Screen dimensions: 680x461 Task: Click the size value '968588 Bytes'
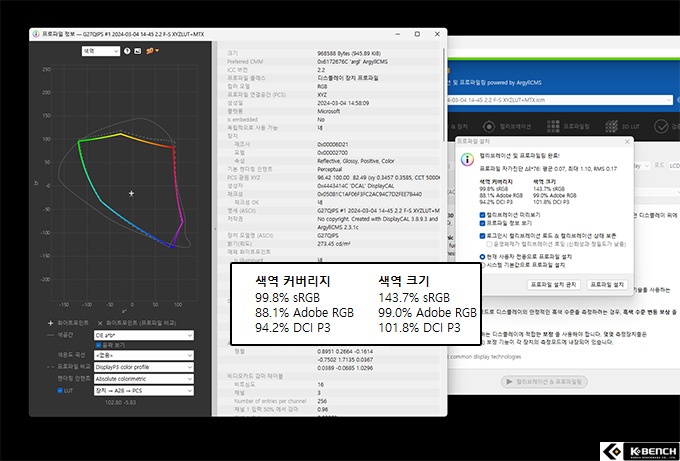tap(349, 53)
